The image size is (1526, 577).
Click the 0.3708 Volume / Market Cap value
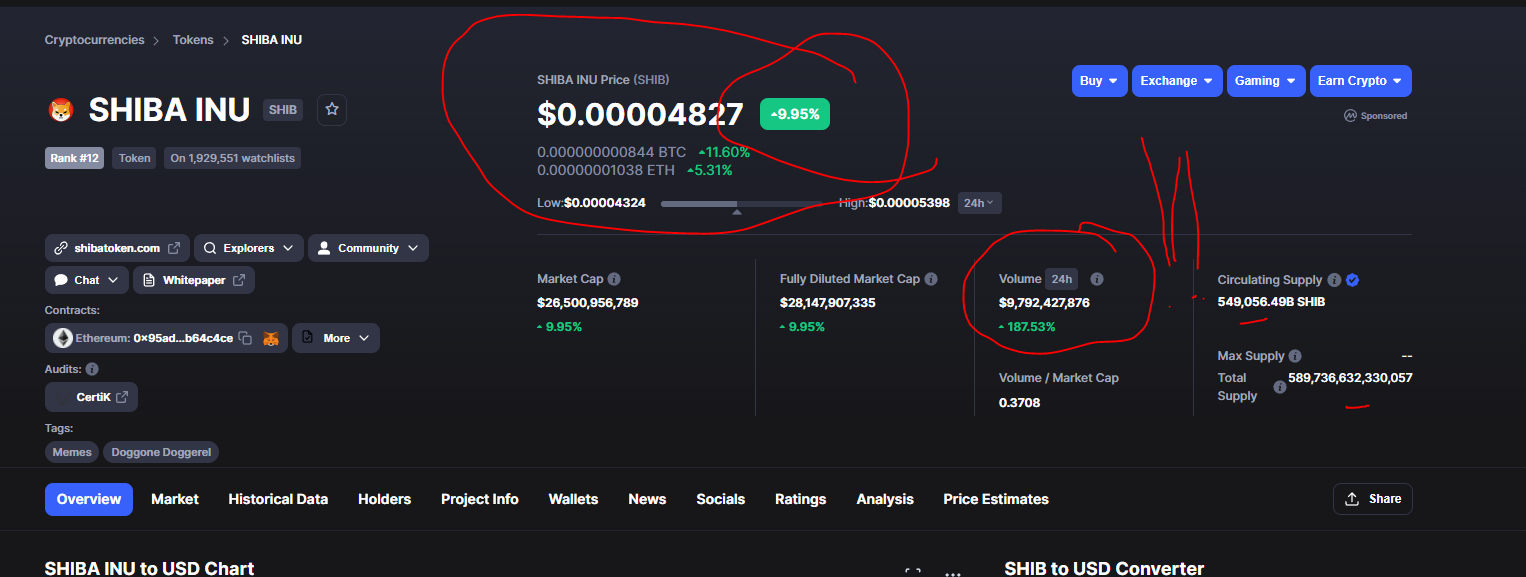(x=1020, y=402)
